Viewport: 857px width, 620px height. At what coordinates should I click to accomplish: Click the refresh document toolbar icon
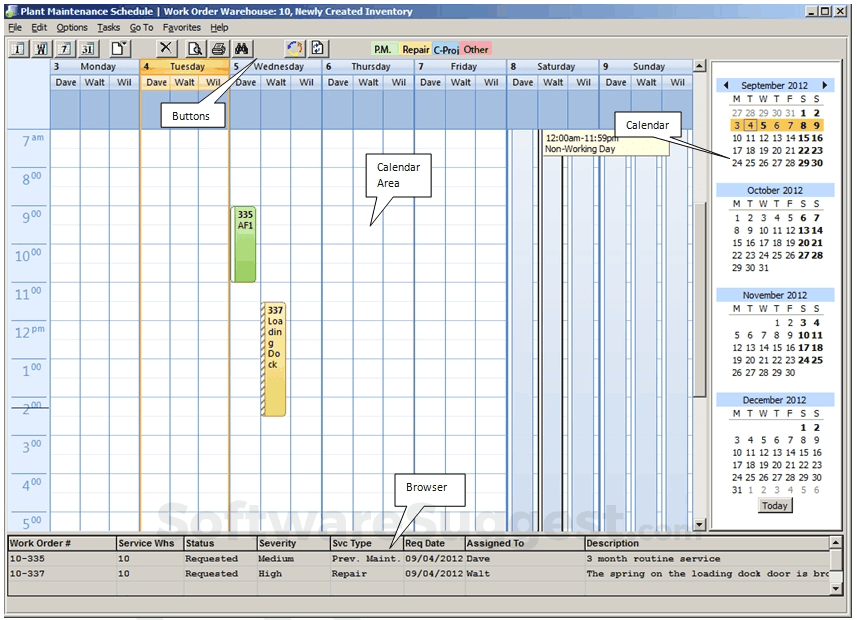(318, 48)
